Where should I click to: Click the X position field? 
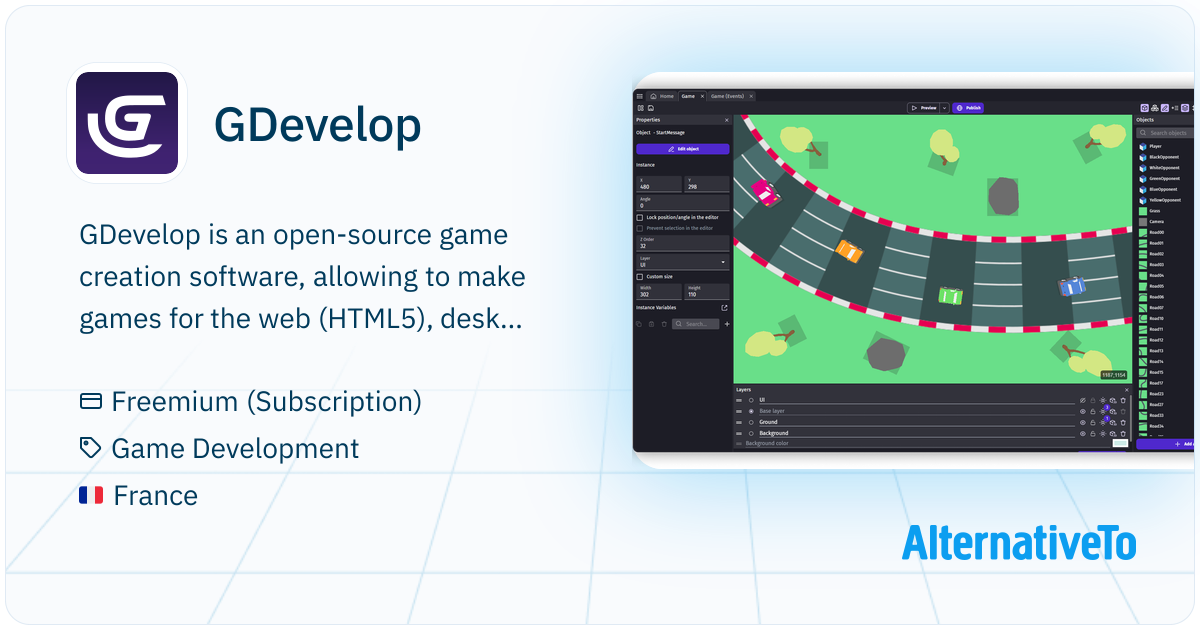pos(659,184)
